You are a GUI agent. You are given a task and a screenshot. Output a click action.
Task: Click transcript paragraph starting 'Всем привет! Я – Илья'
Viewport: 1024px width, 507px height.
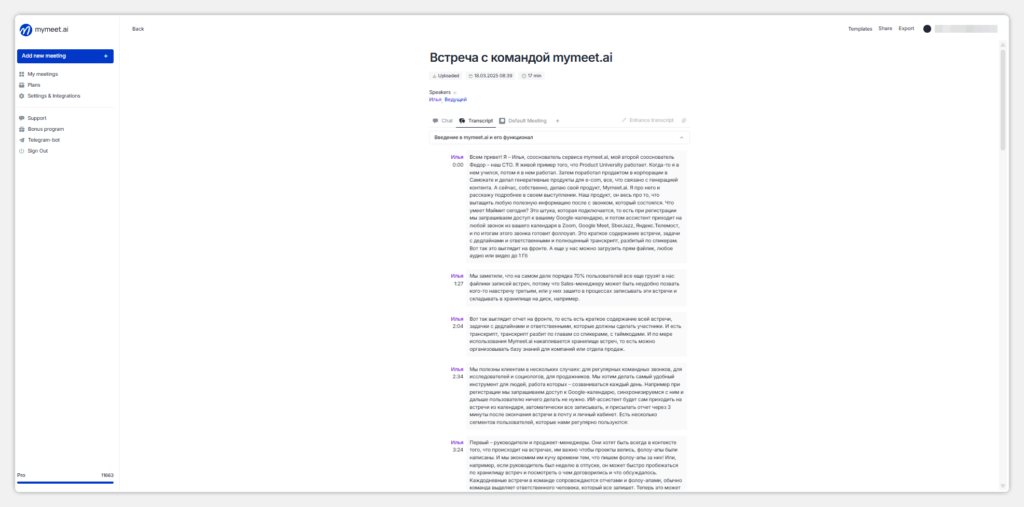click(x=577, y=206)
